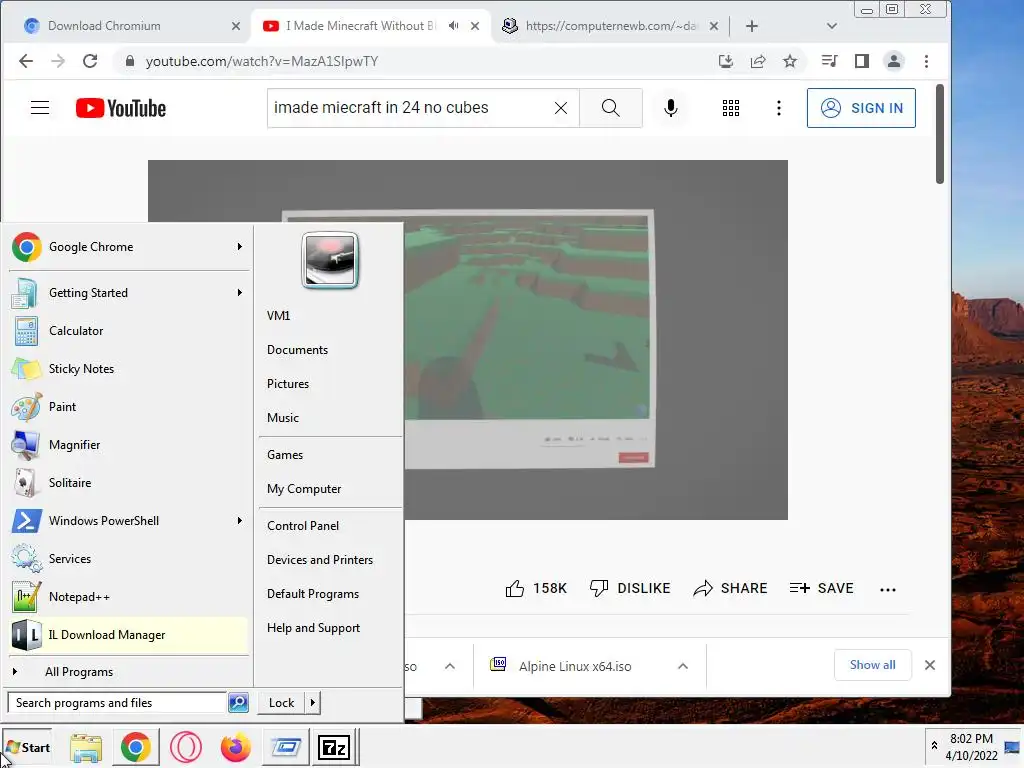1024x768 pixels.
Task: Open Lock options arrow
Action: [x=313, y=703]
